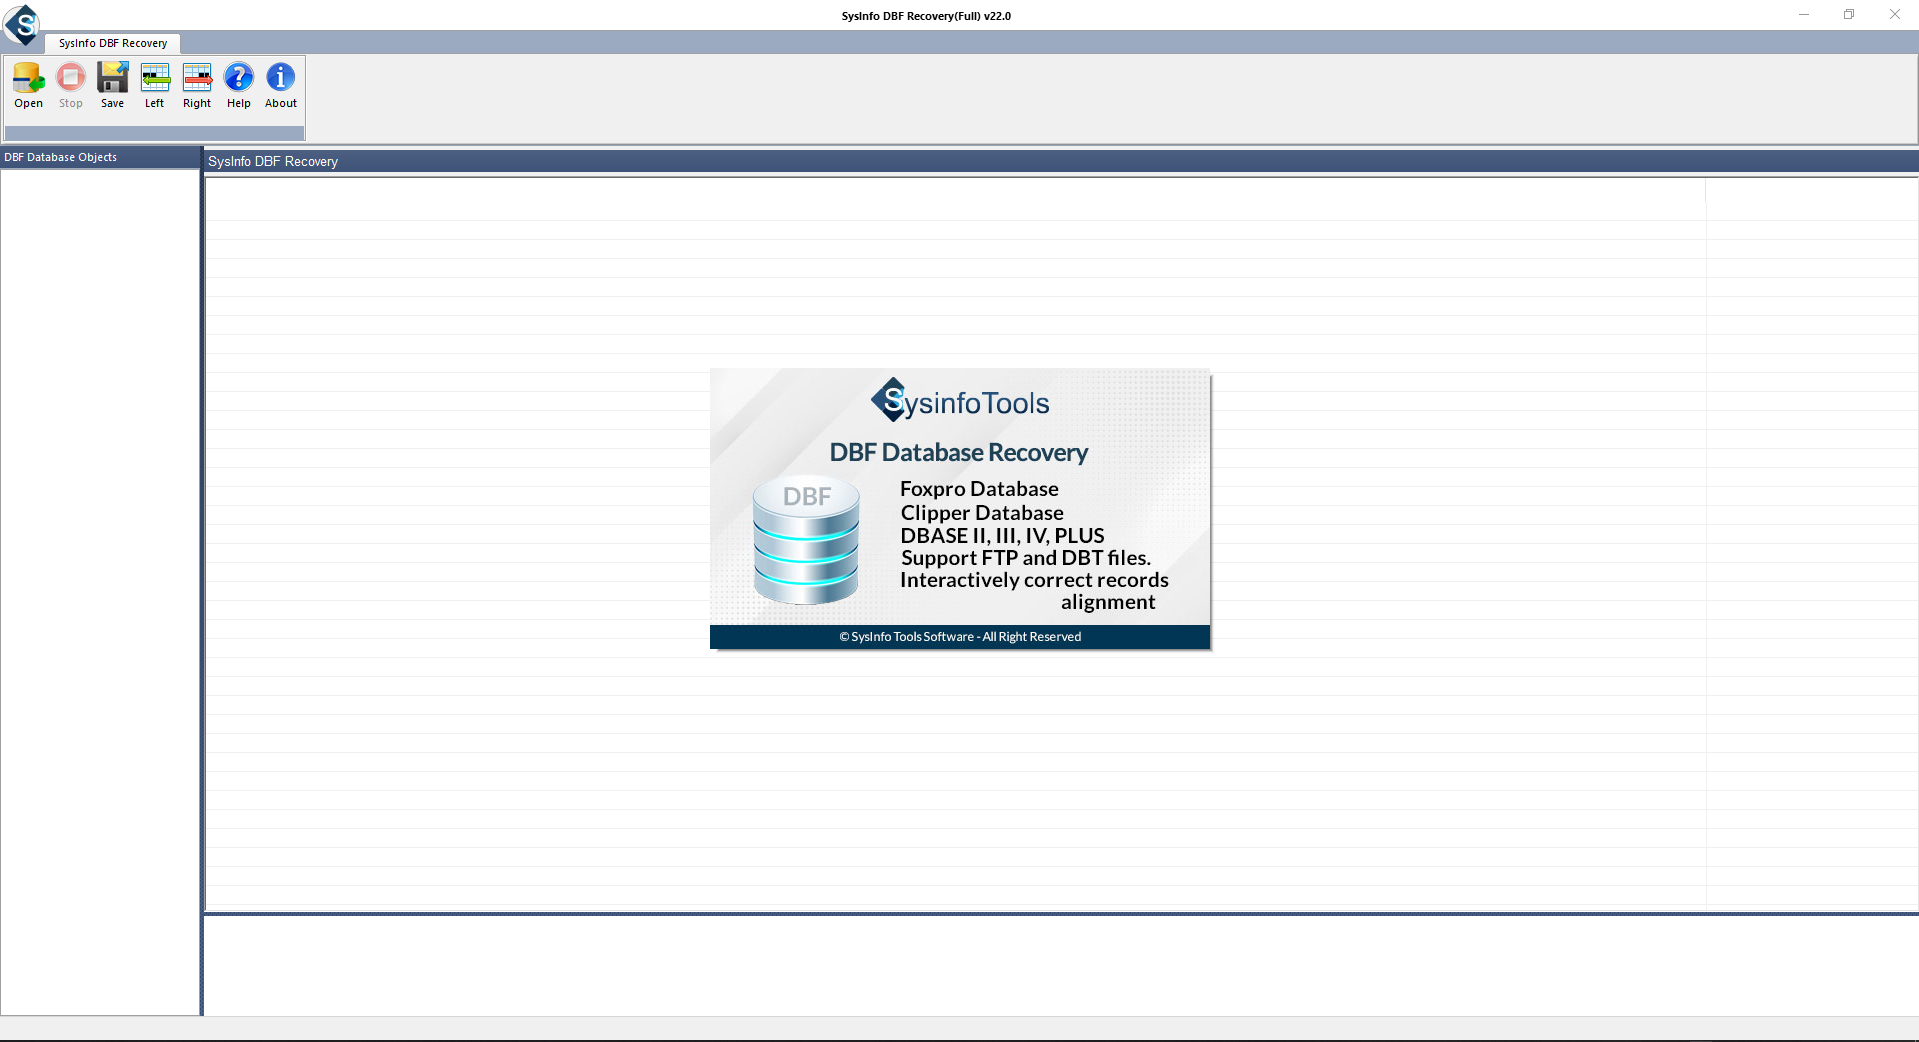Click the SysInfo logo in the title bar

[x=21, y=24]
